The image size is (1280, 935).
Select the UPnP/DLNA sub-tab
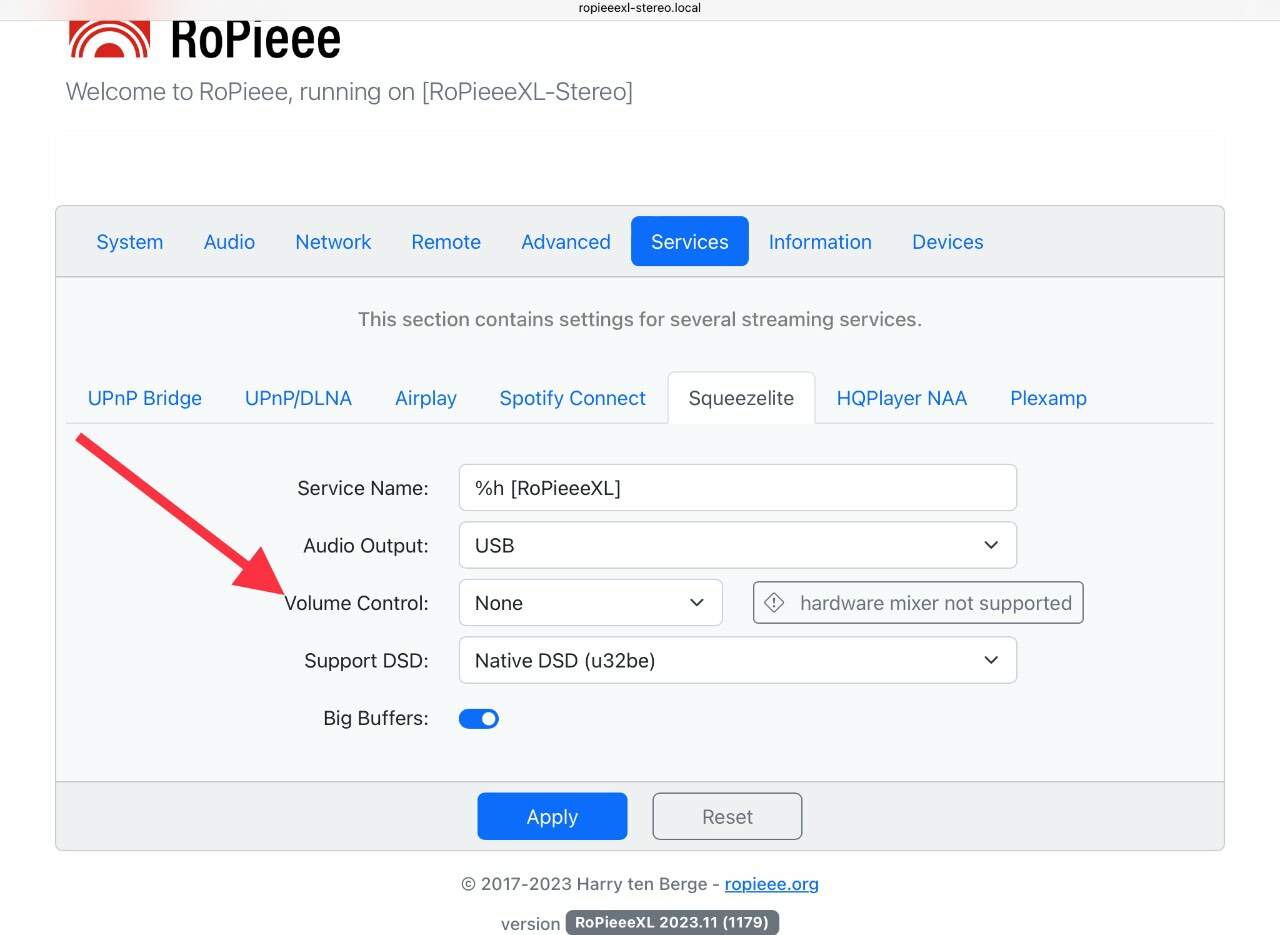click(x=298, y=398)
